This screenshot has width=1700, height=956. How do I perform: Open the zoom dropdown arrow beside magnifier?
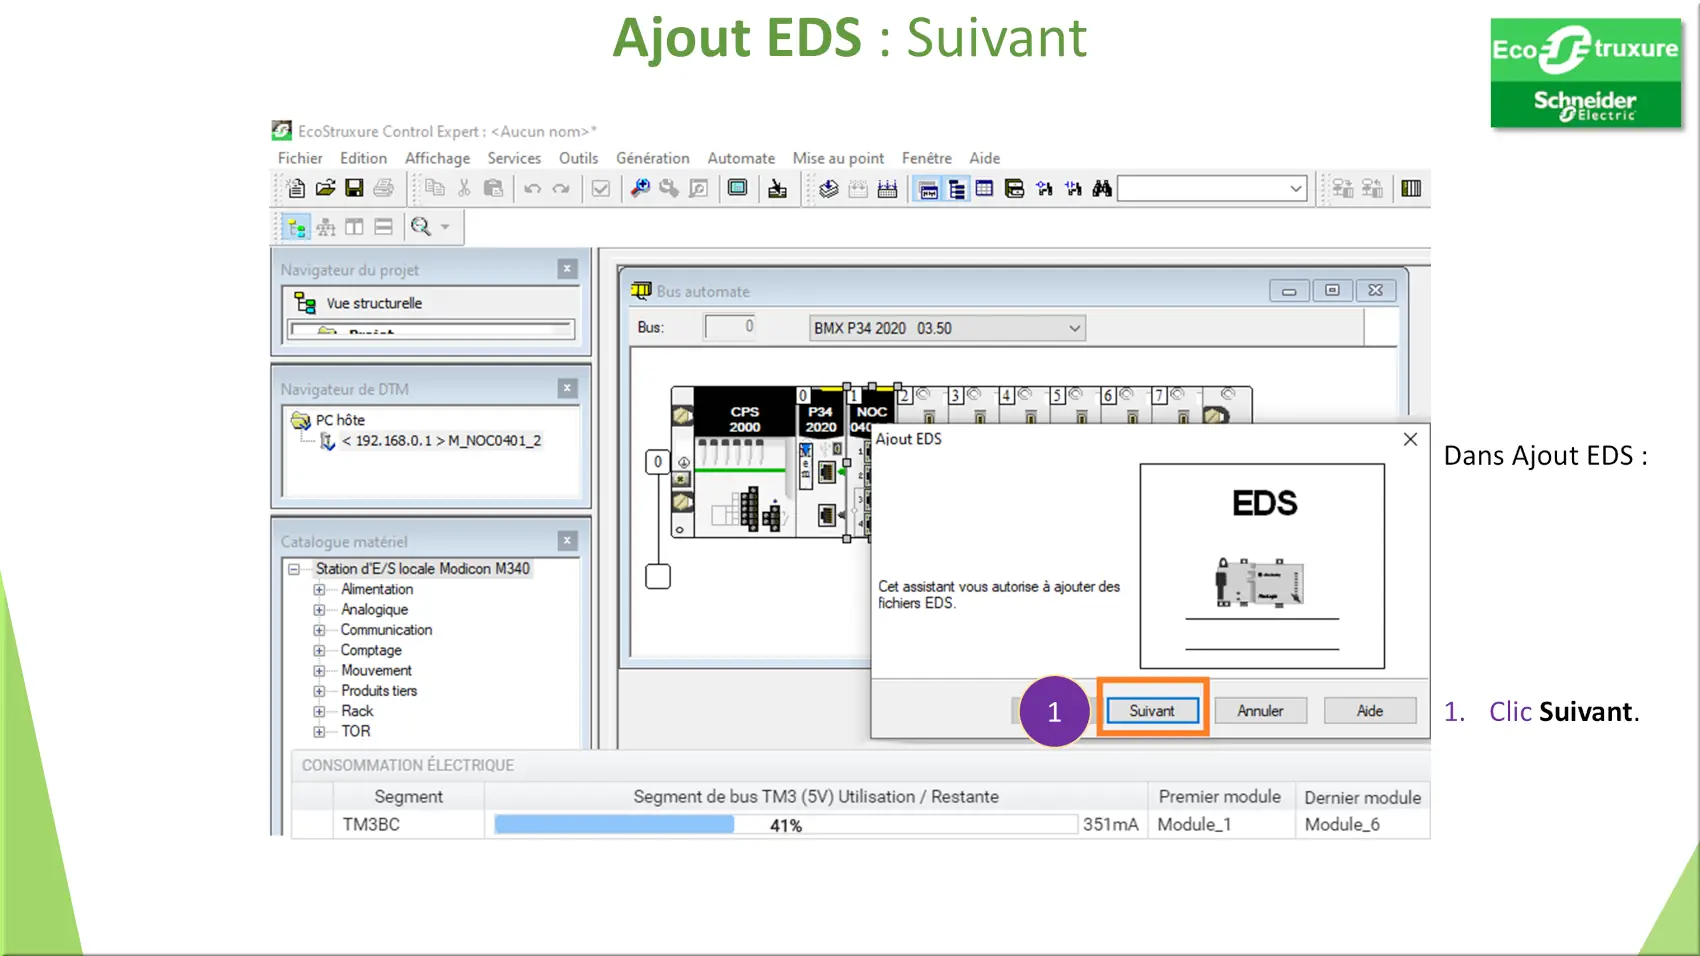tap(445, 227)
